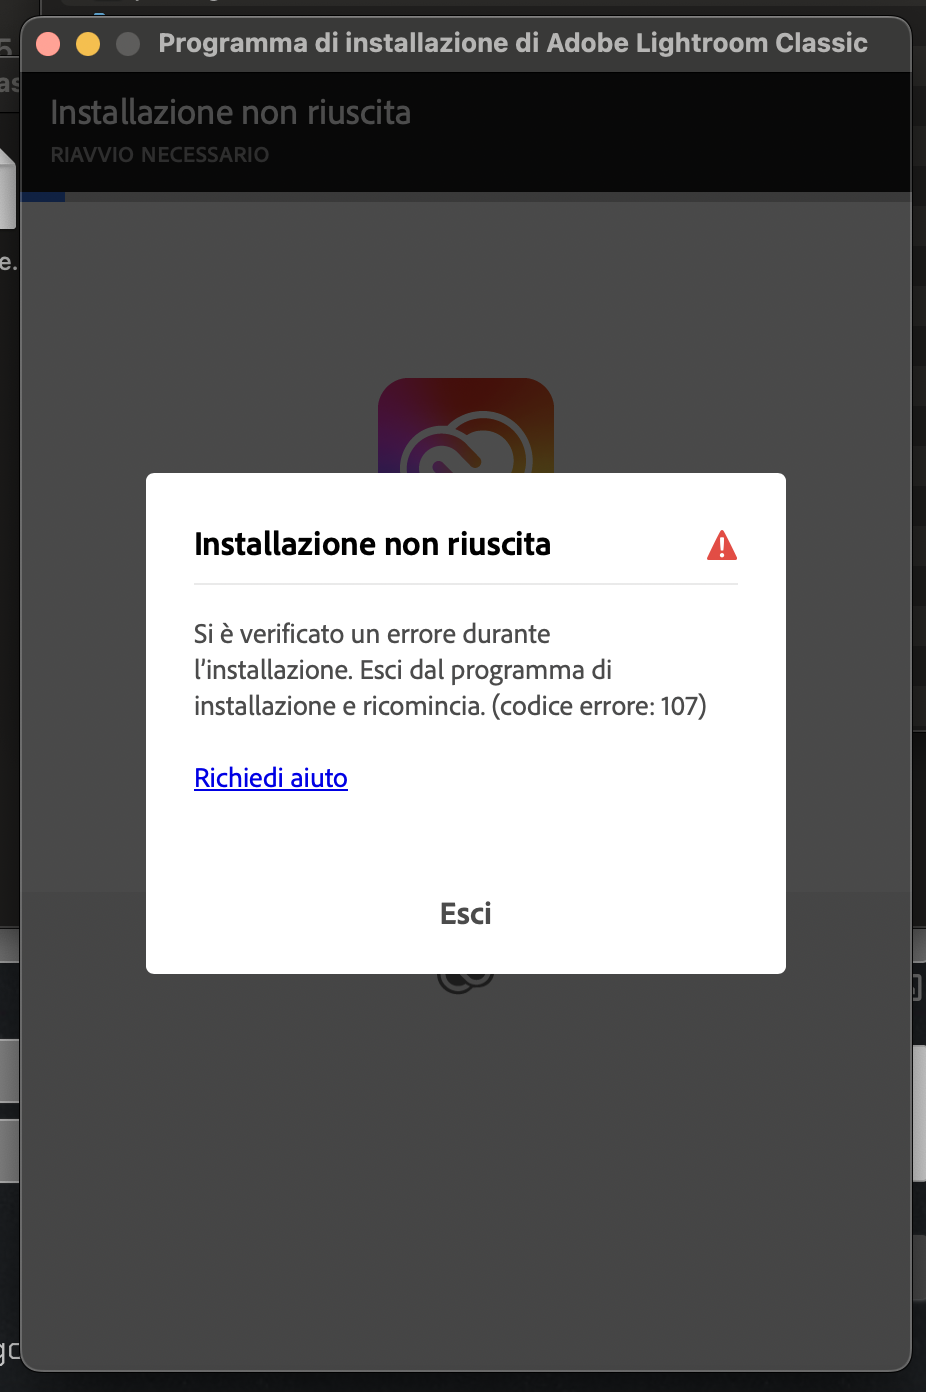Click the divider line under the dialog title
The width and height of the screenshot is (926, 1392).
click(x=466, y=584)
